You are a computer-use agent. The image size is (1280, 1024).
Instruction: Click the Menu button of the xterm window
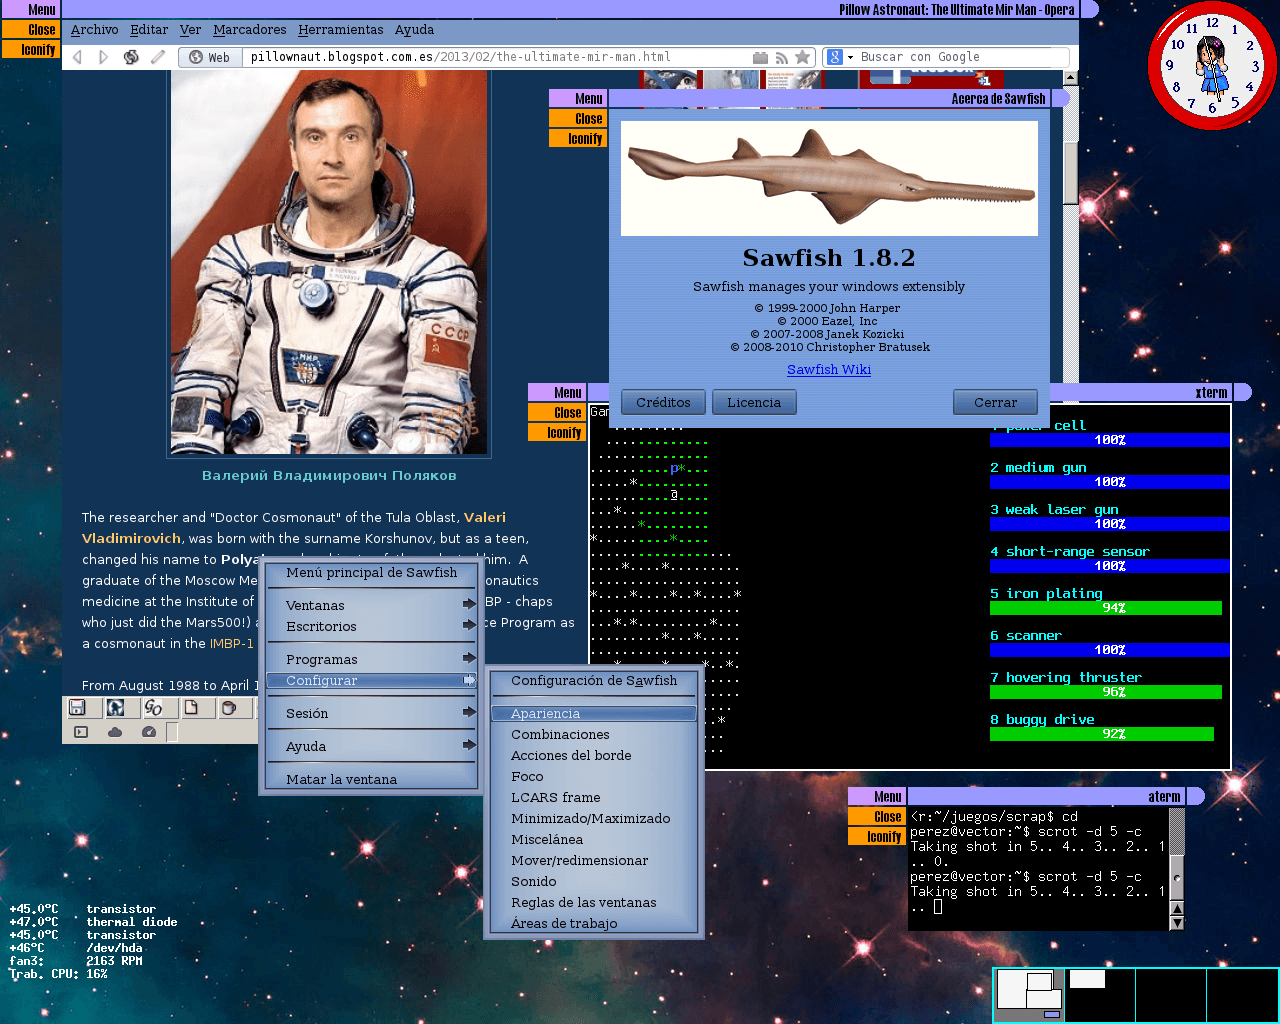(x=557, y=393)
